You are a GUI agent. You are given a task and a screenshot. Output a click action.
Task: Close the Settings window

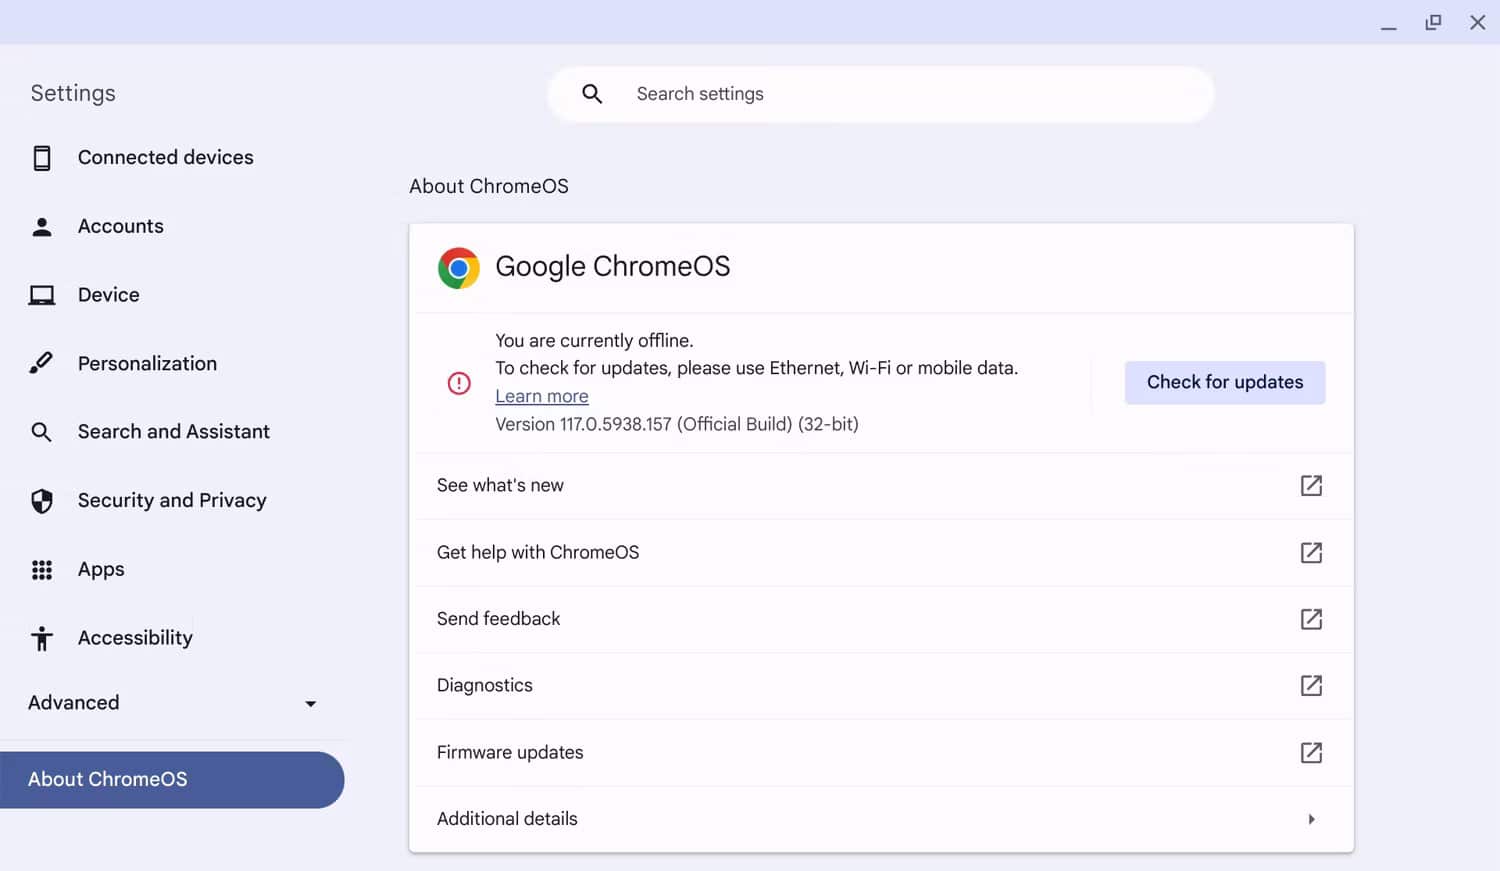pyautogui.click(x=1478, y=22)
